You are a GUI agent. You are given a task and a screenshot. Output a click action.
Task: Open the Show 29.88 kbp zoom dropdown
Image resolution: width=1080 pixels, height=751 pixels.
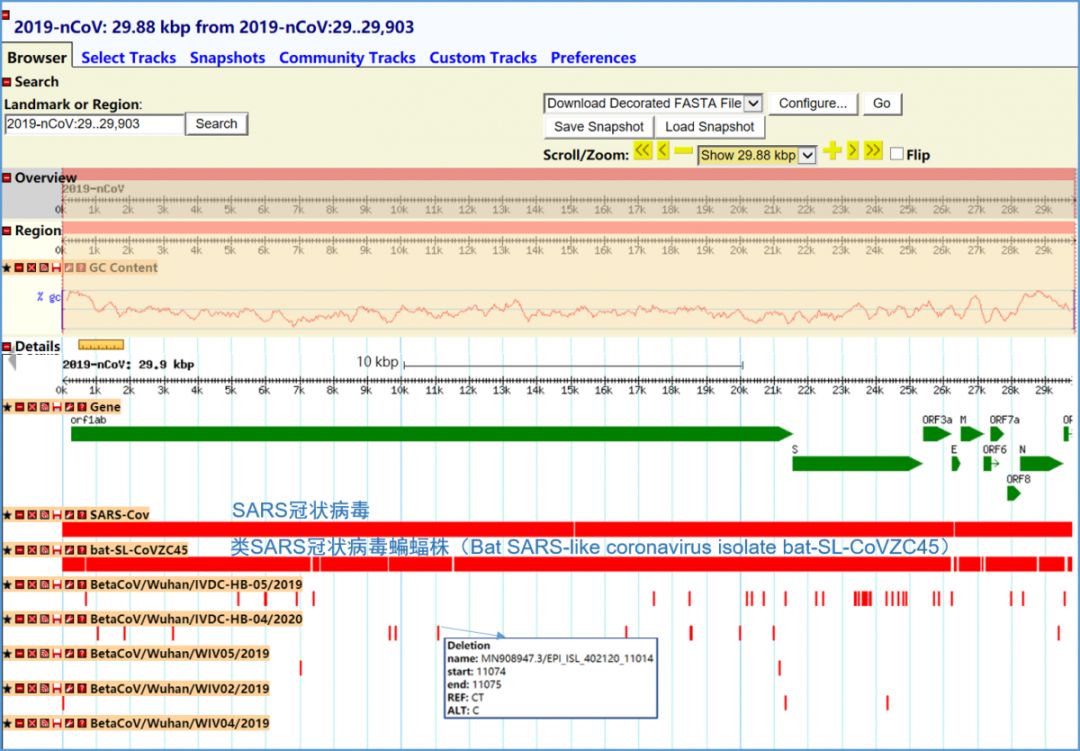757,155
